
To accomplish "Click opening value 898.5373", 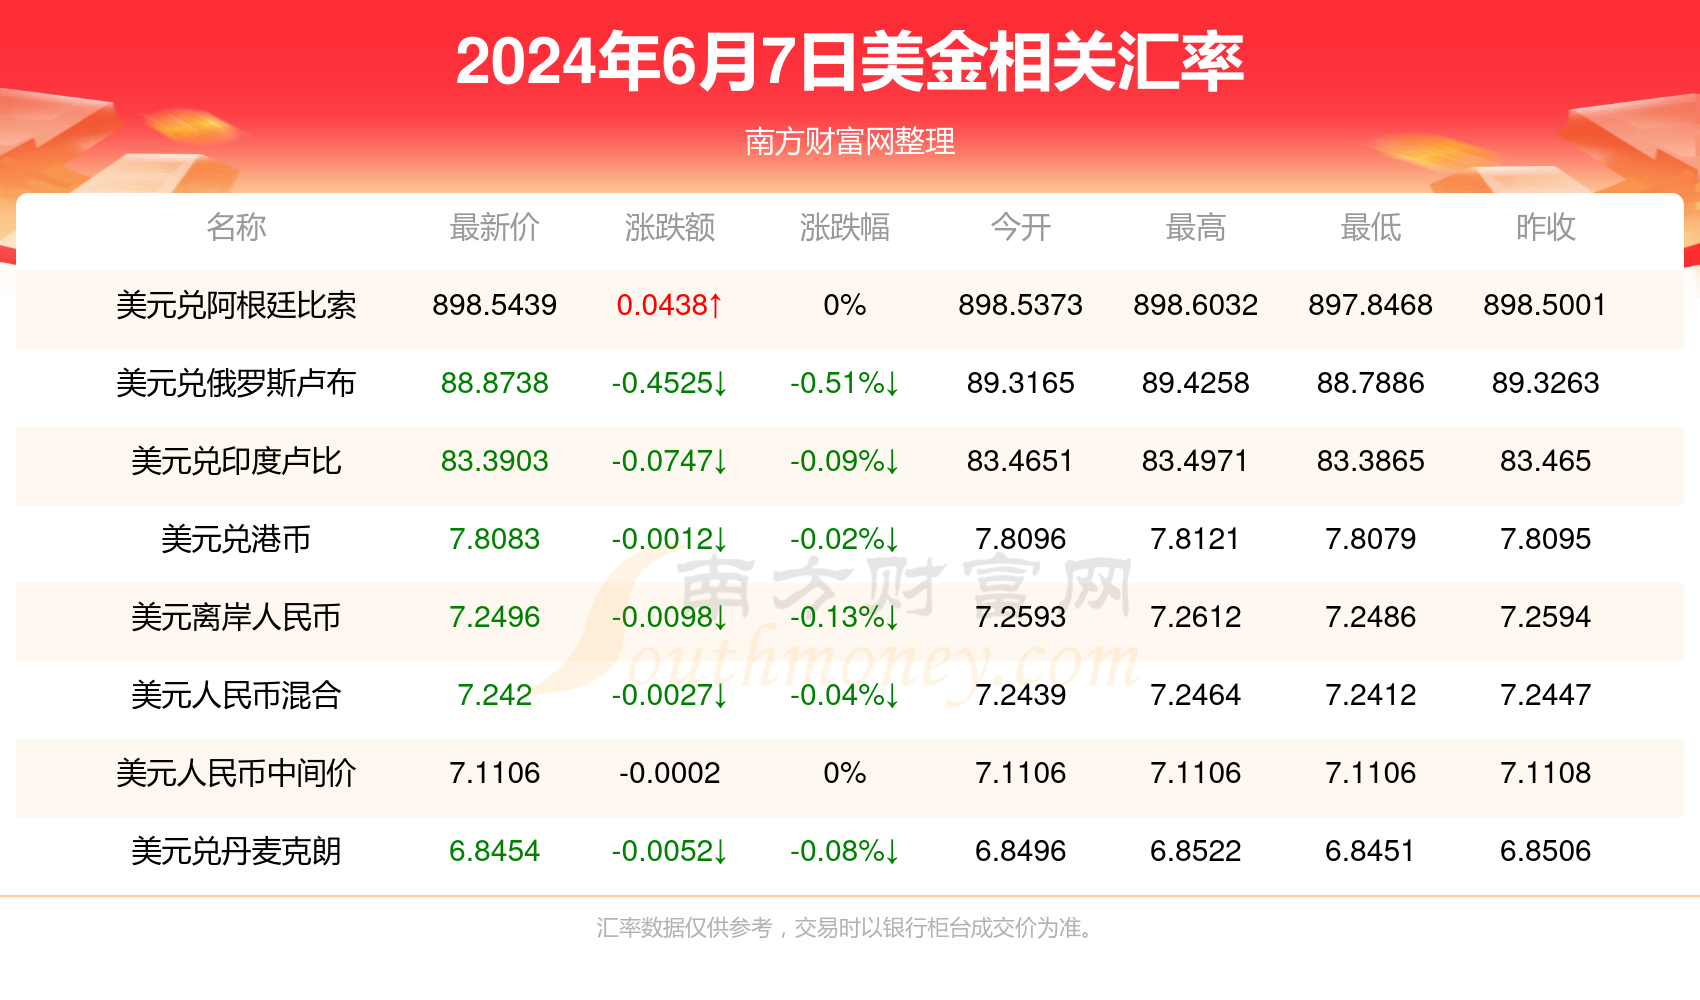I will coord(1020,305).
